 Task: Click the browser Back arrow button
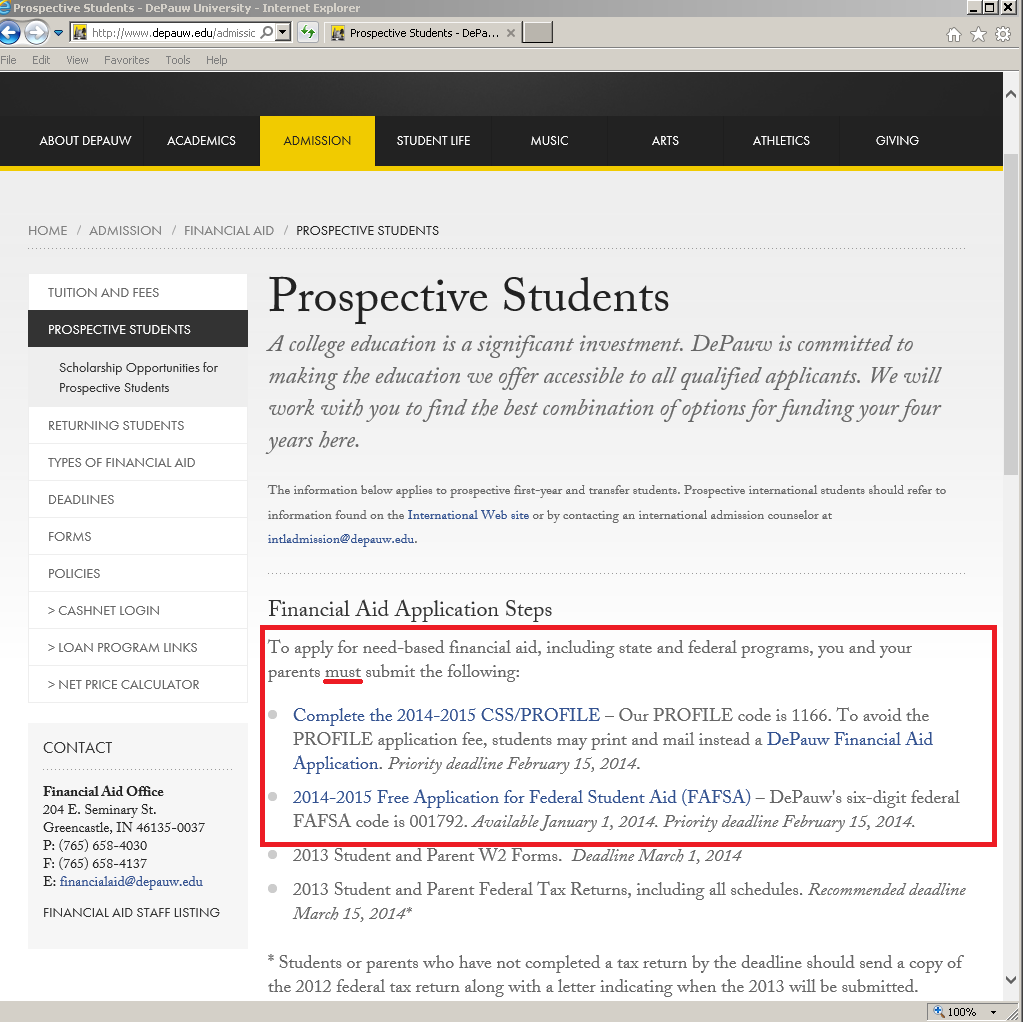(9, 33)
